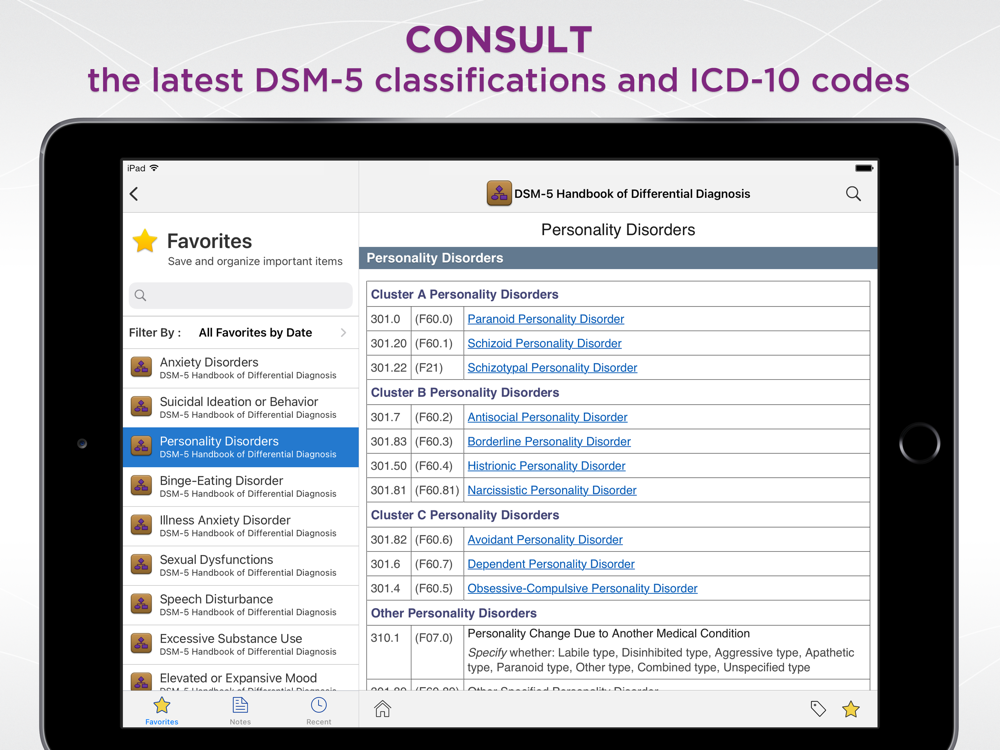Open Schizotypal Personality Disorder link
Viewport: 1000px width, 750px height.
pyautogui.click(x=552, y=367)
